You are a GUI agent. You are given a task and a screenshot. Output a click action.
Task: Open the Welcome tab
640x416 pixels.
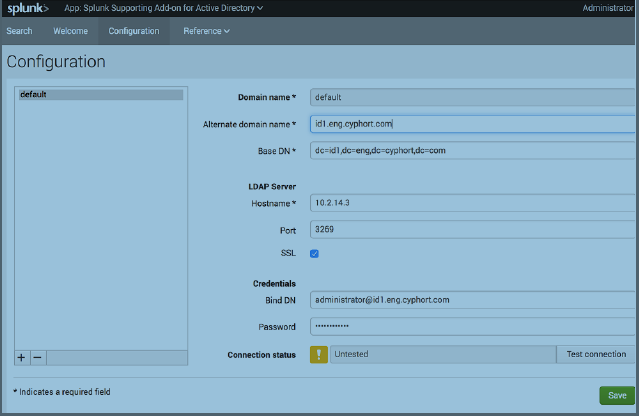(71, 31)
